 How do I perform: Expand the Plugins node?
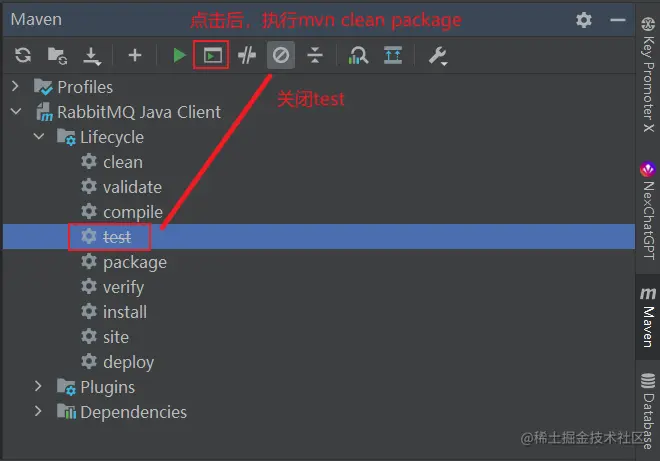click(38, 386)
